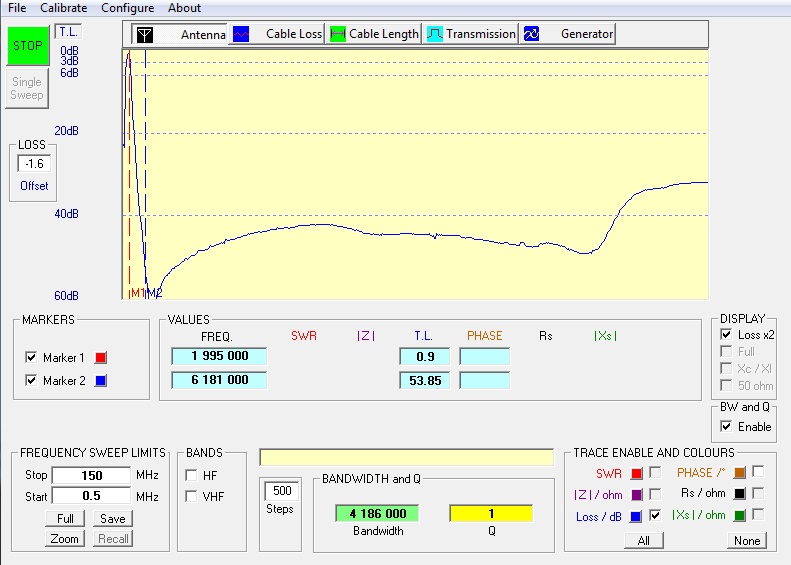Open the Calibrate menu

[x=64, y=8]
